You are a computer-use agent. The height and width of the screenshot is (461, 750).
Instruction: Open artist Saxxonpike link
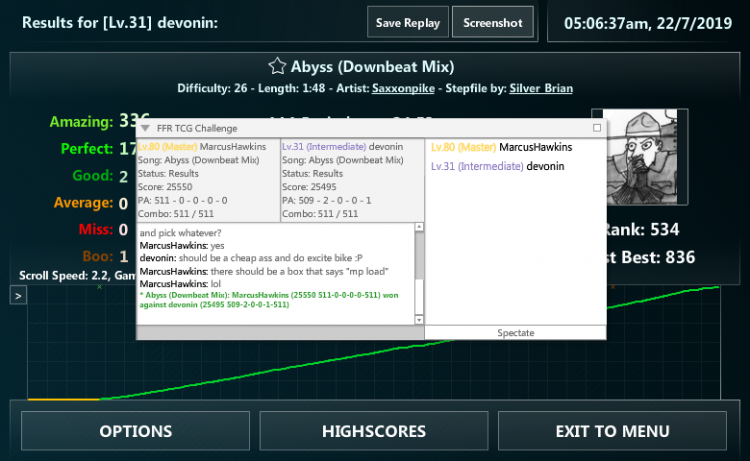(402, 88)
